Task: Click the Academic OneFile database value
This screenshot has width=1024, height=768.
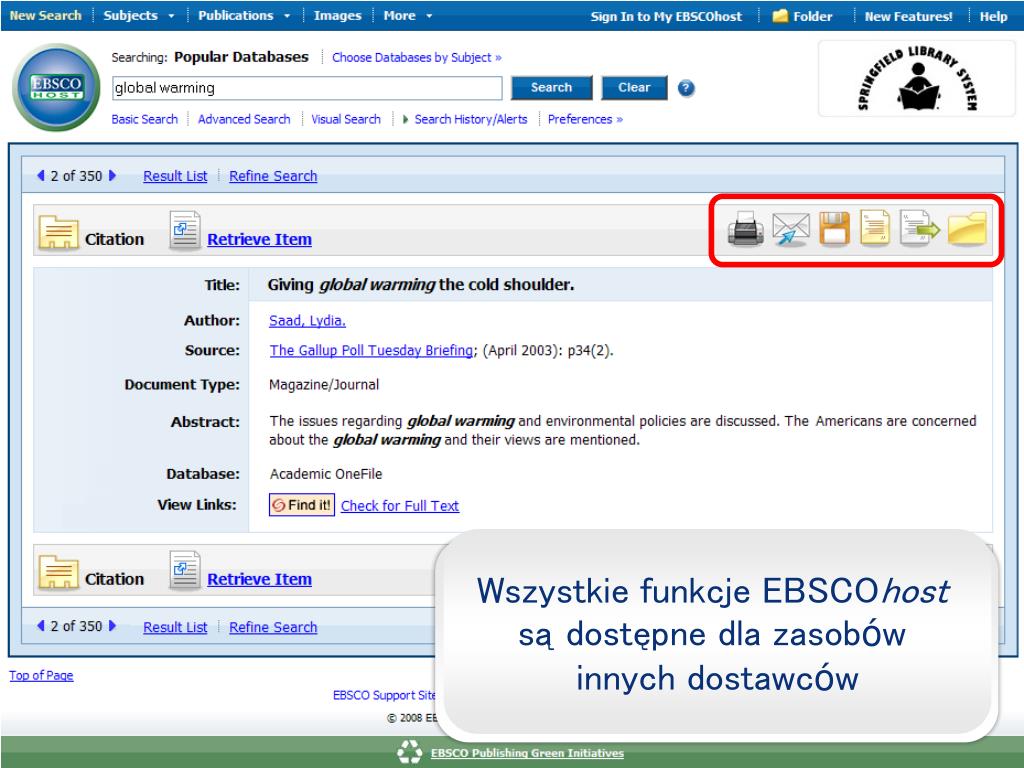Action: pyautogui.click(x=326, y=474)
